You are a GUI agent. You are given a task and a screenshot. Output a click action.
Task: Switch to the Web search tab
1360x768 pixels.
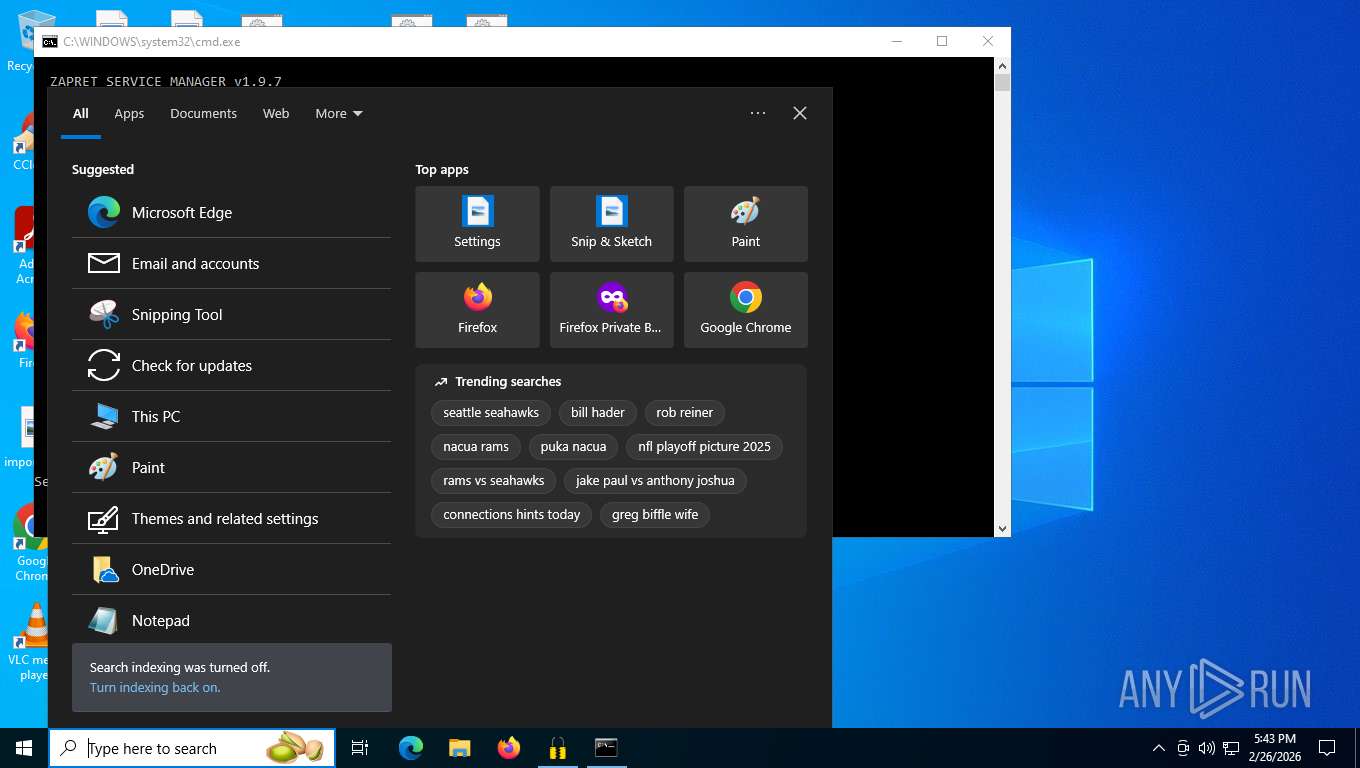(x=276, y=113)
